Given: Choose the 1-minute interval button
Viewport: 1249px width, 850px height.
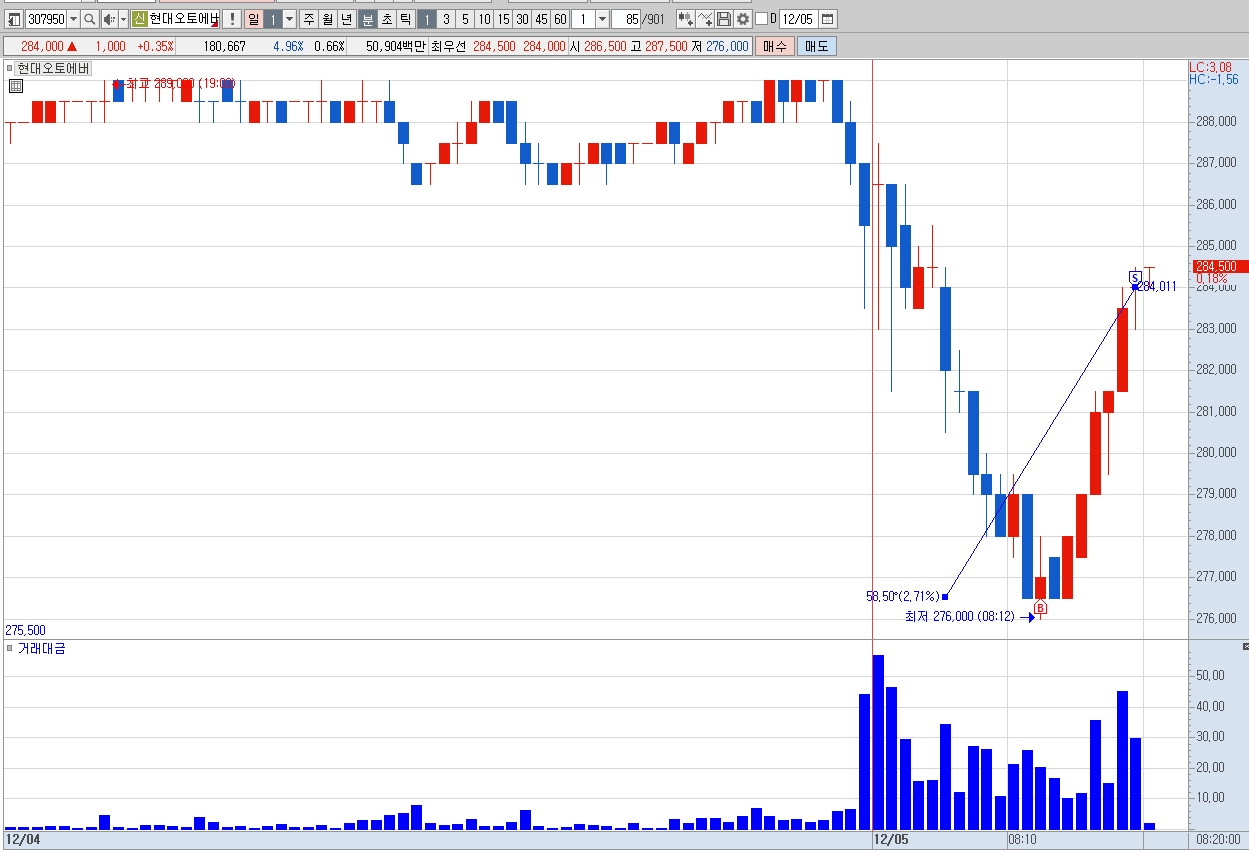Looking at the screenshot, I should [x=426, y=19].
